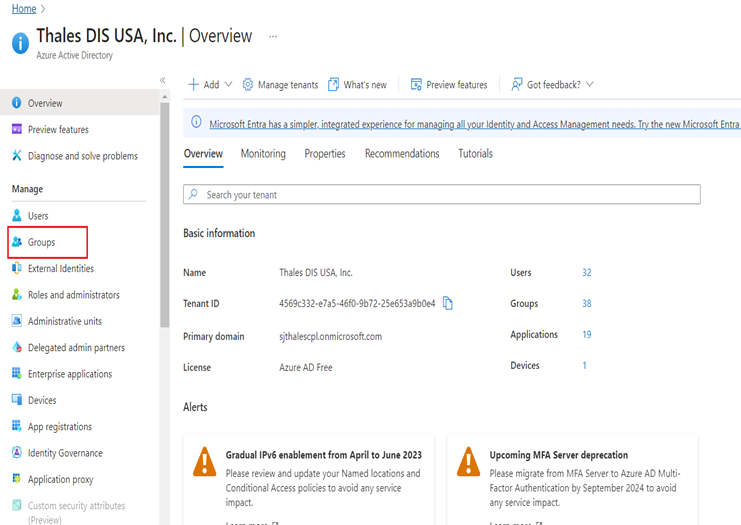This screenshot has height=525, width=741.
Task: Click the copy Tenant ID icon
Action: pyautogui.click(x=448, y=303)
